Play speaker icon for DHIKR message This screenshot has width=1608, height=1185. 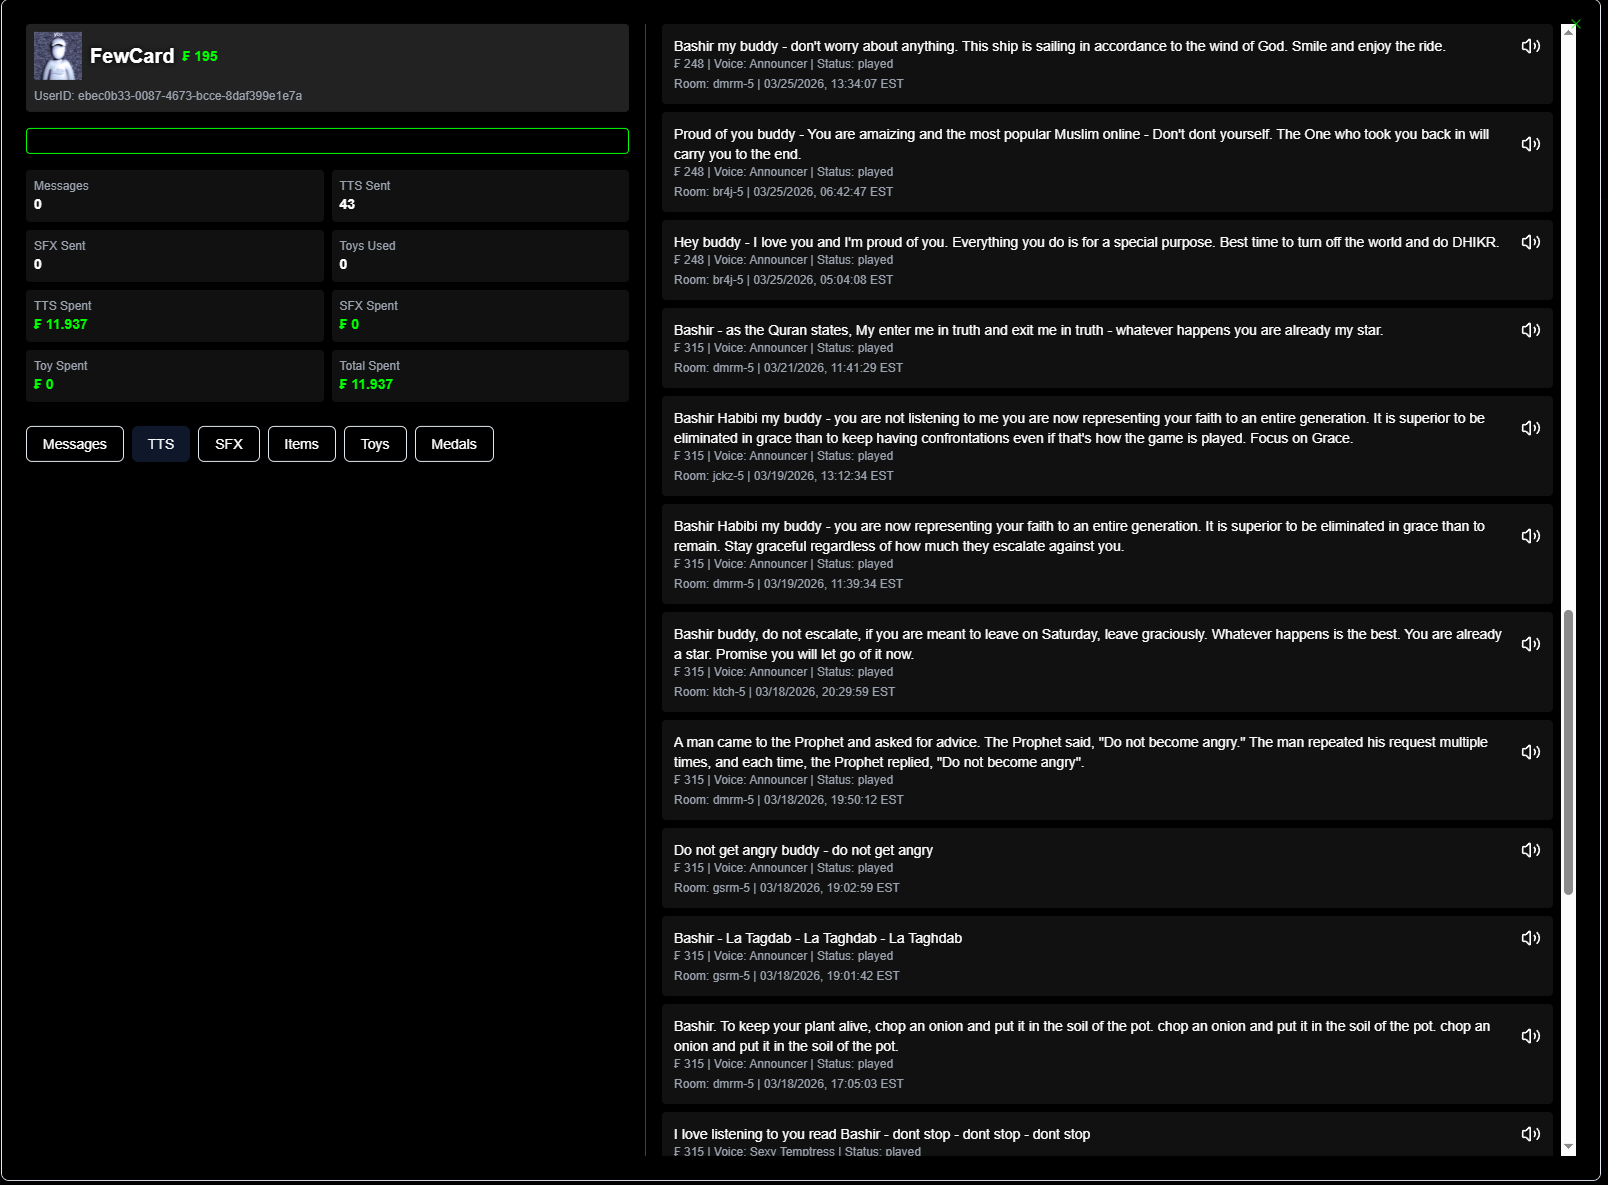pyautogui.click(x=1530, y=242)
